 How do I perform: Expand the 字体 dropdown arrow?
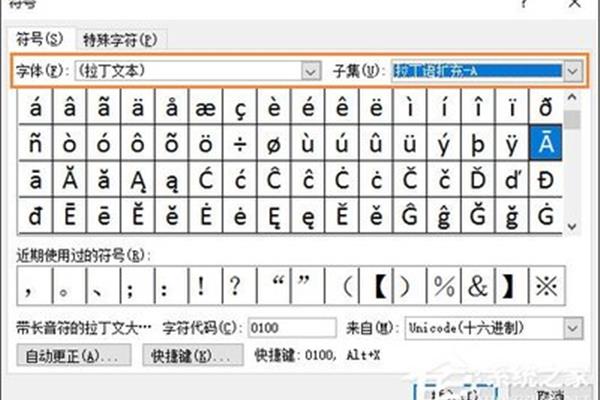click(x=311, y=71)
